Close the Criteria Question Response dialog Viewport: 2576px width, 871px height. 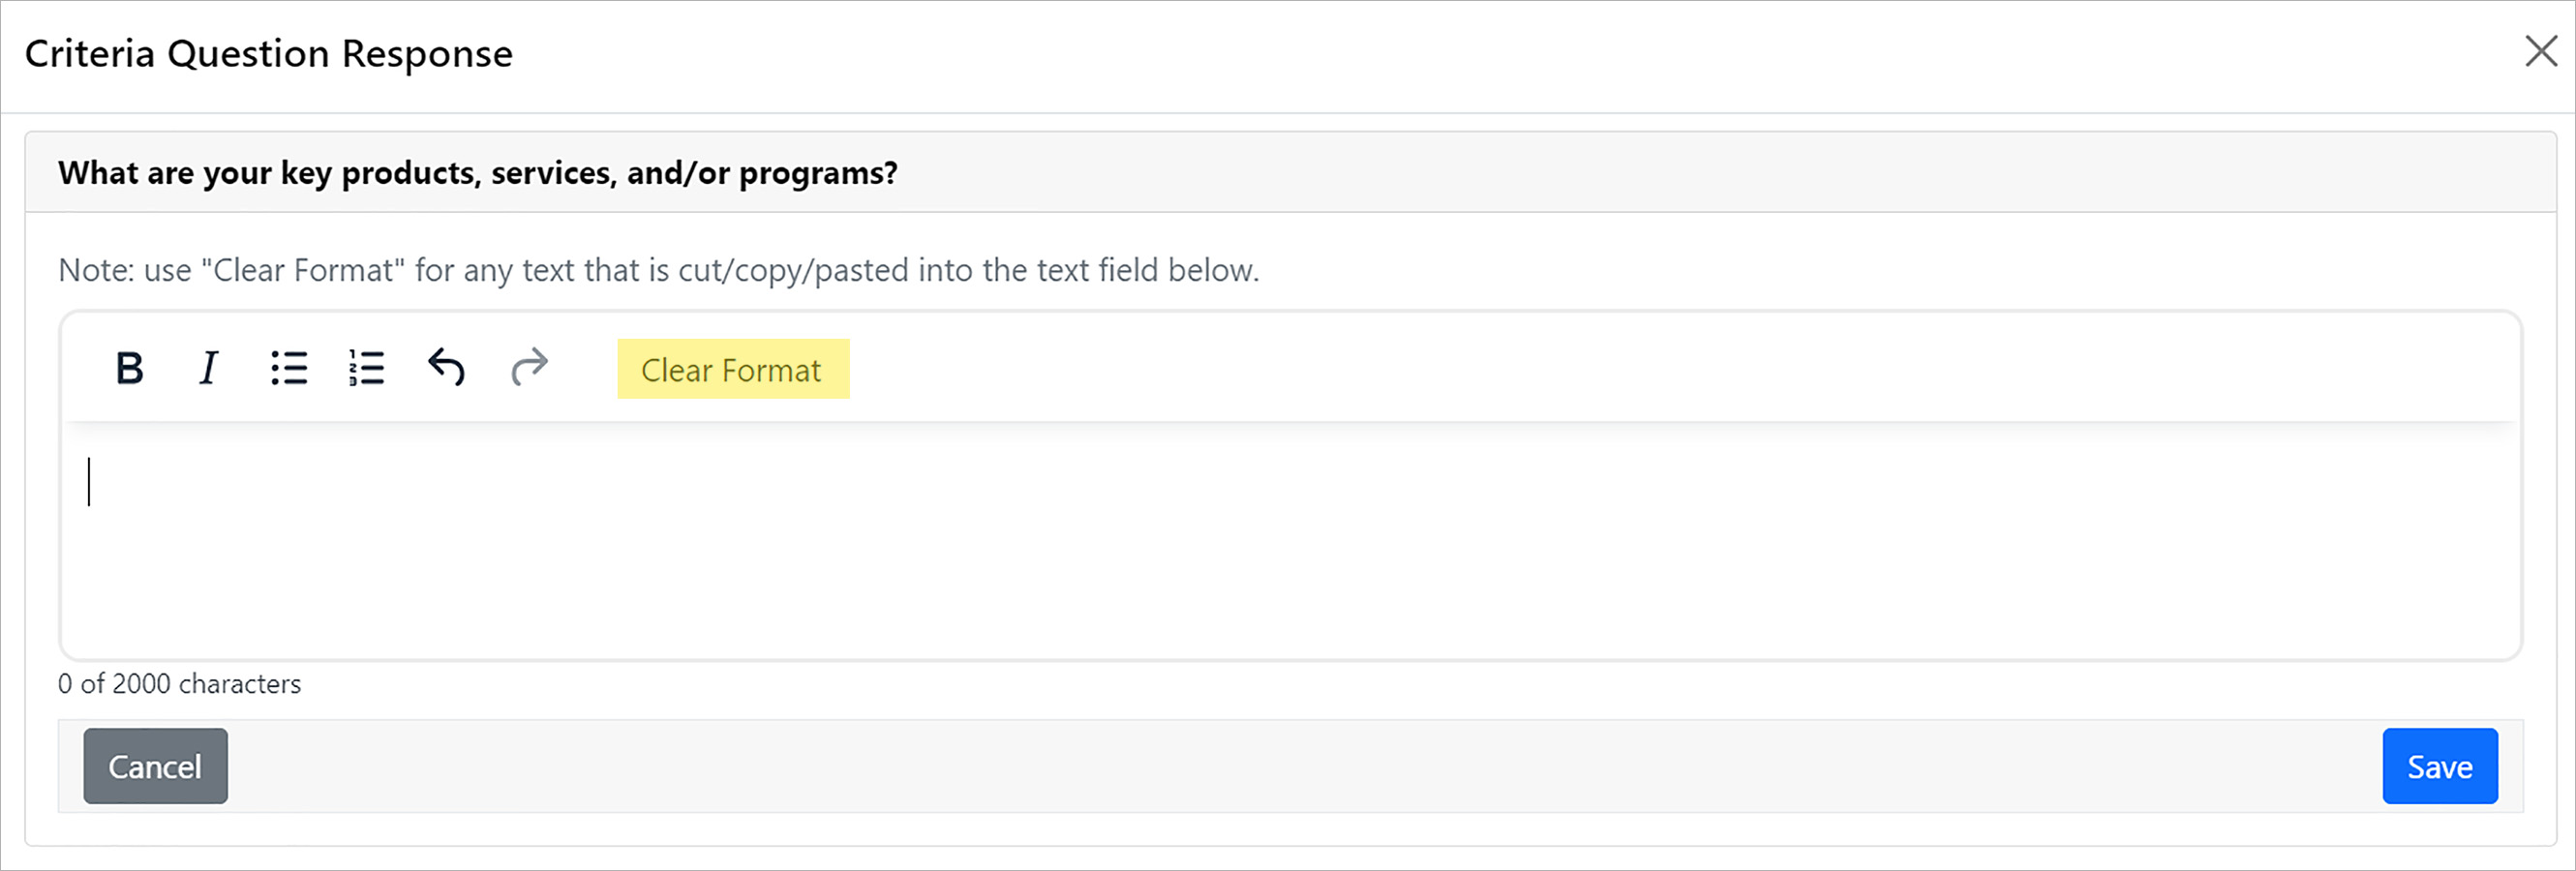2540,52
